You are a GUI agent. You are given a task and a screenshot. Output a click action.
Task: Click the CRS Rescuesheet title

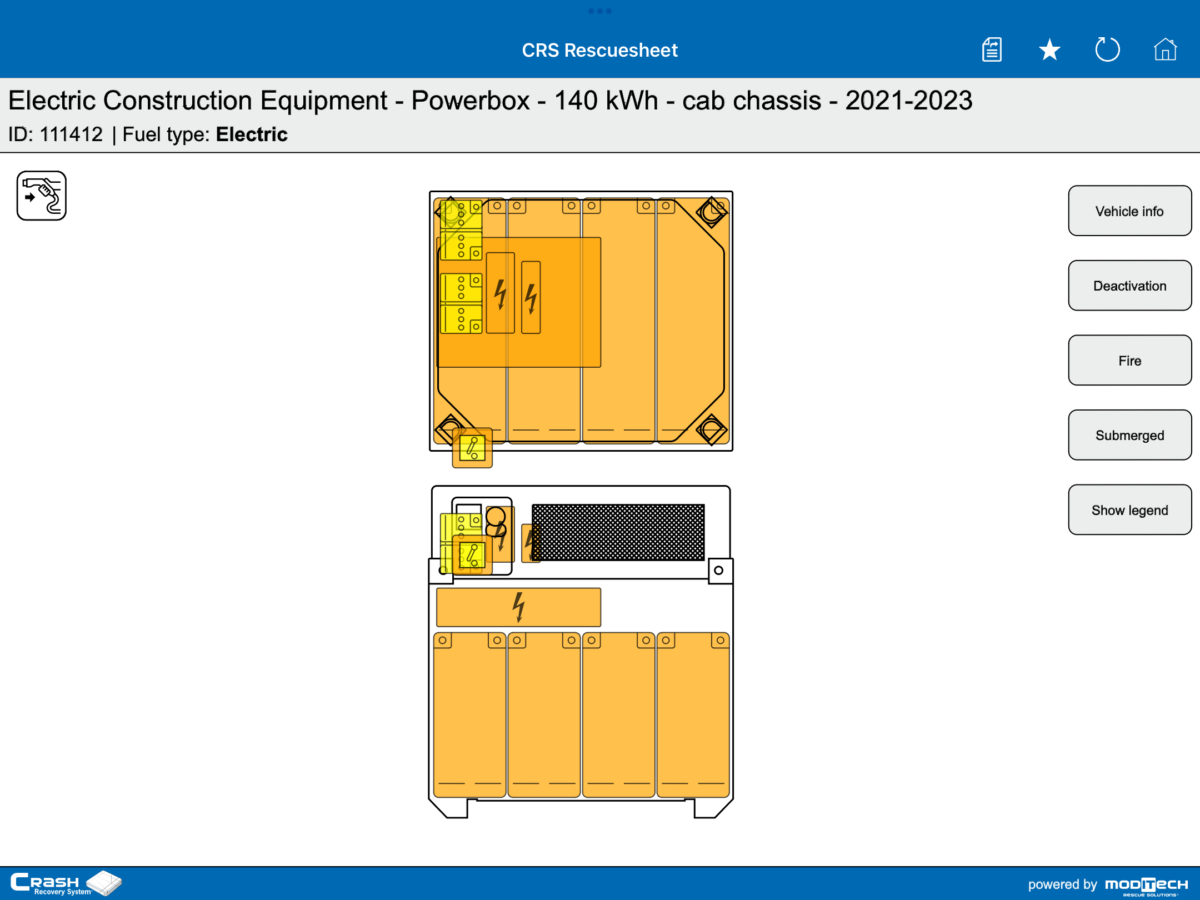[599, 49]
